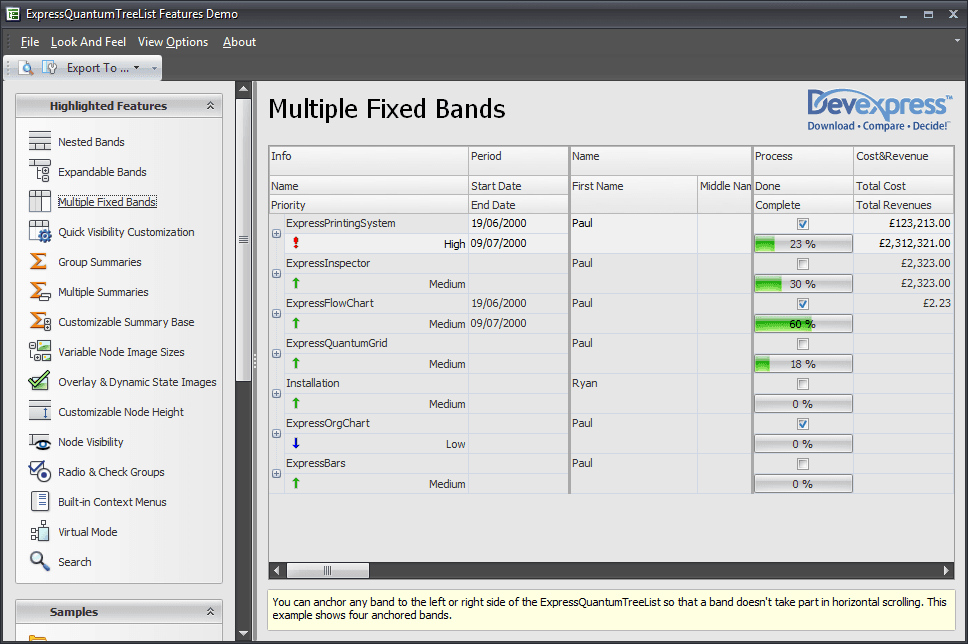Toggle Done checkbox for ExpressPrintingSystem
This screenshot has width=968, height=644.
803,224
